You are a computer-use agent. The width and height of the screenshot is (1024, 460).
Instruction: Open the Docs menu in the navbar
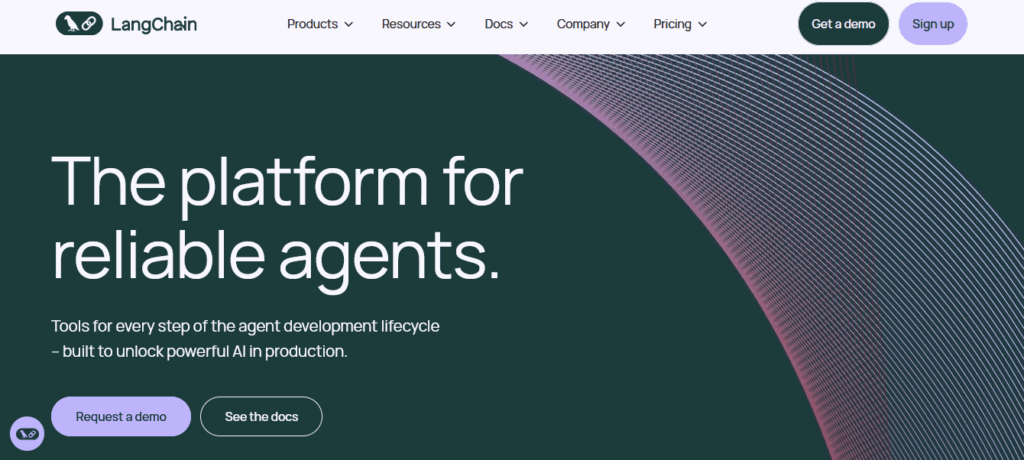[x=498, y=24]
